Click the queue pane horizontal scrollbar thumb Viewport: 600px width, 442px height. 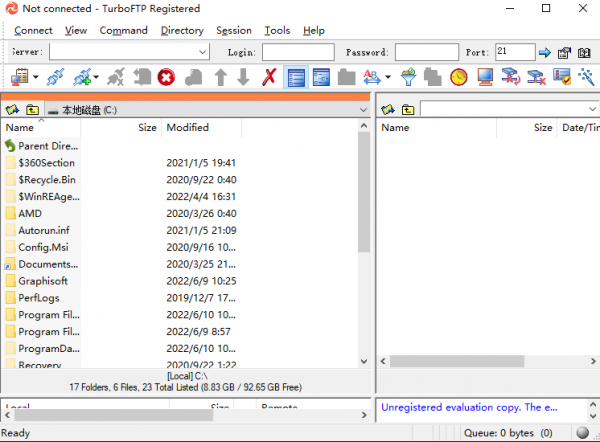coord(114,415)
